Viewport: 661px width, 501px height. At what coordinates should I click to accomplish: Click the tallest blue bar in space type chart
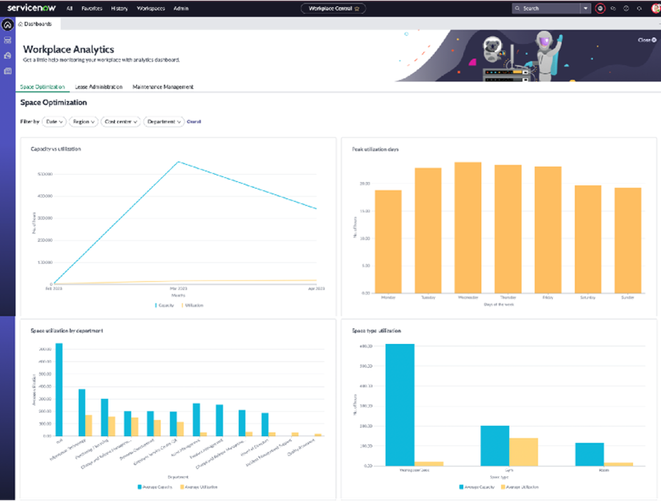click(400, 405)
